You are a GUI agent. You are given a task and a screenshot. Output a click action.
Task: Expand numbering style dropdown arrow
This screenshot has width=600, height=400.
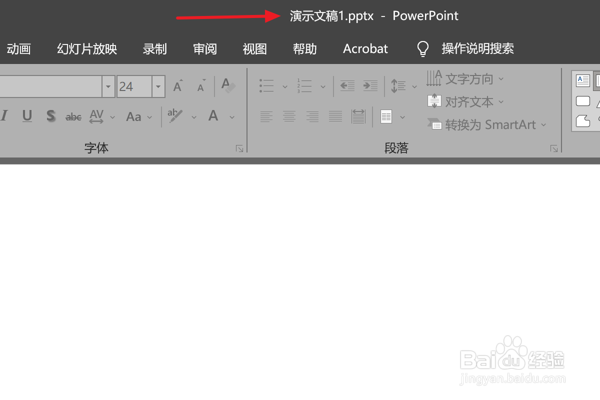click(323, 87)
